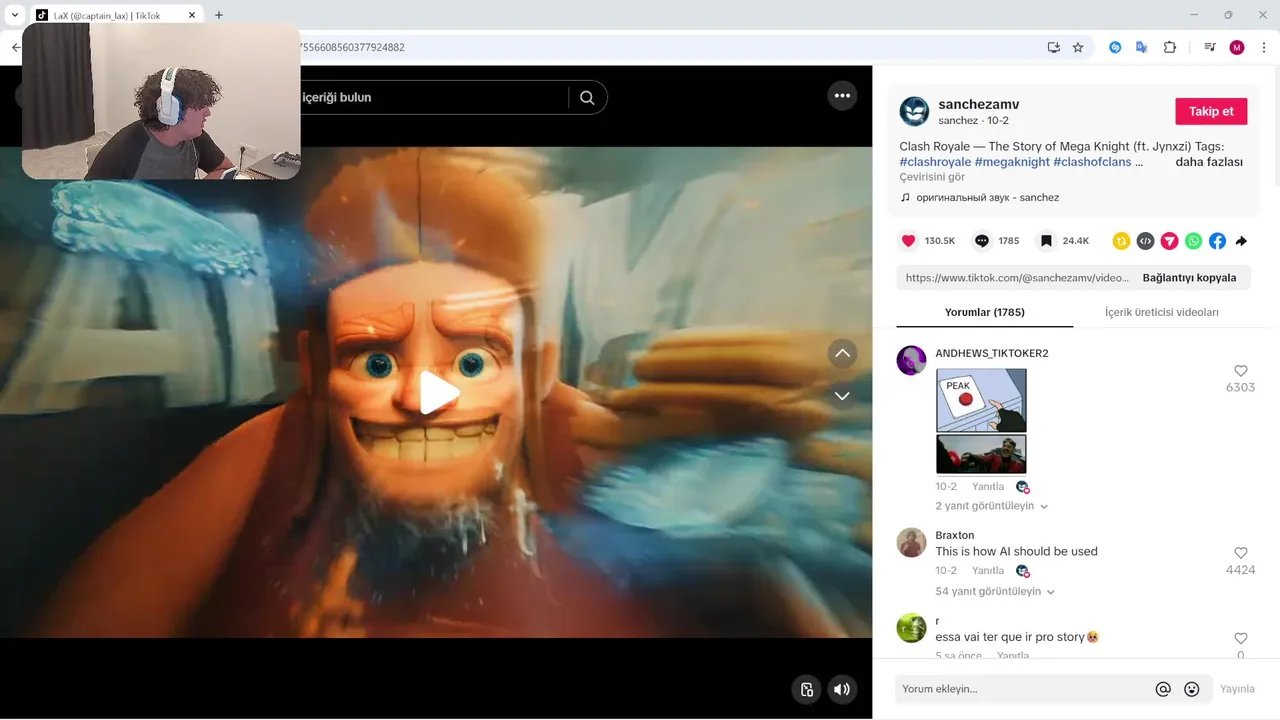Open Braxton's profile avatar
This screenshot has width=1280, height=720.
[x=911, y=542]
